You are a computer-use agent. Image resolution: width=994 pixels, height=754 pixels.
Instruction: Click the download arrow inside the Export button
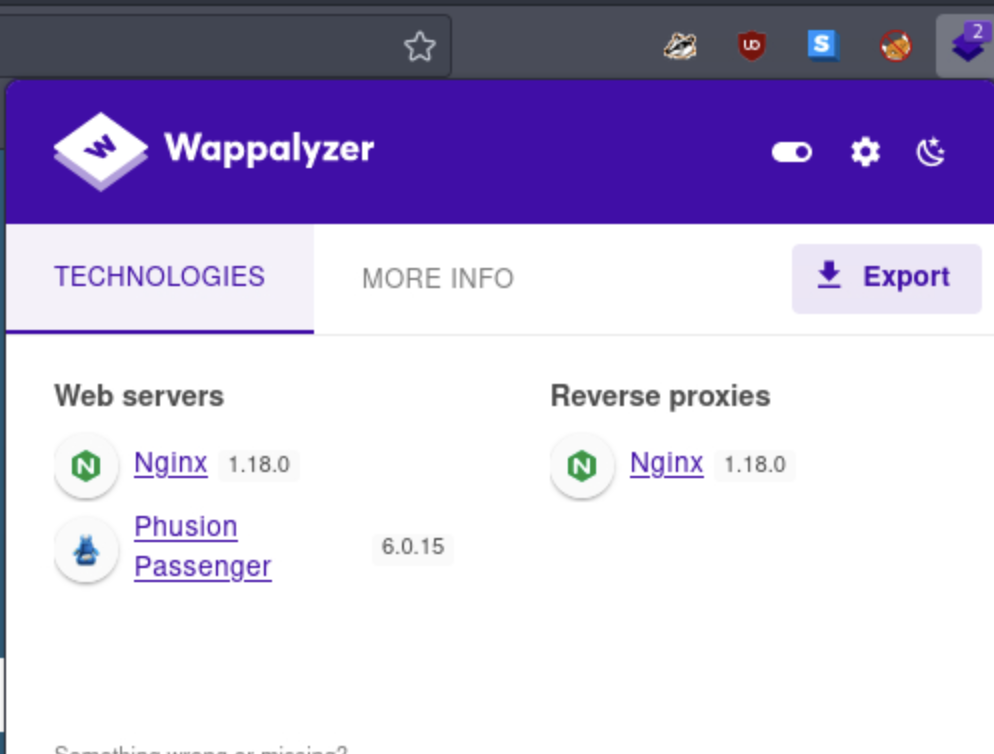point(828,277)
